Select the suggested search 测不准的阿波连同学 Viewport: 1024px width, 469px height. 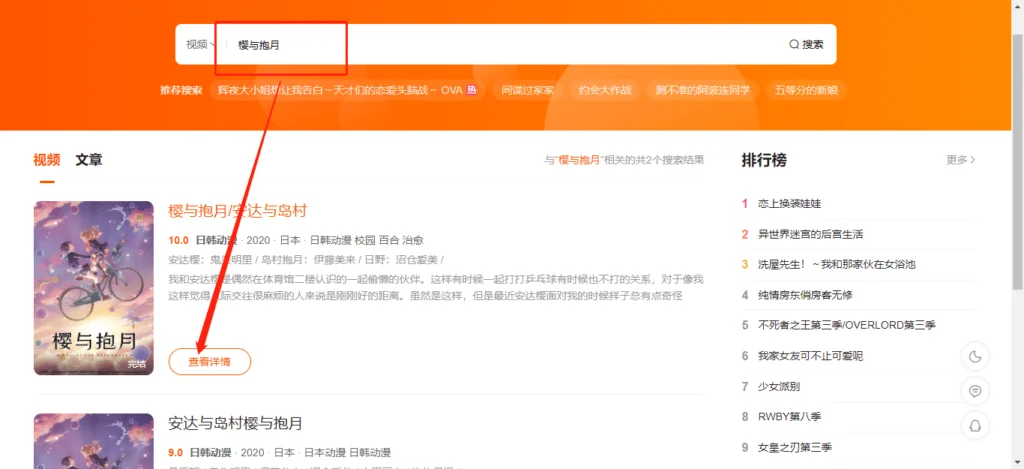(x=703, y=90)
